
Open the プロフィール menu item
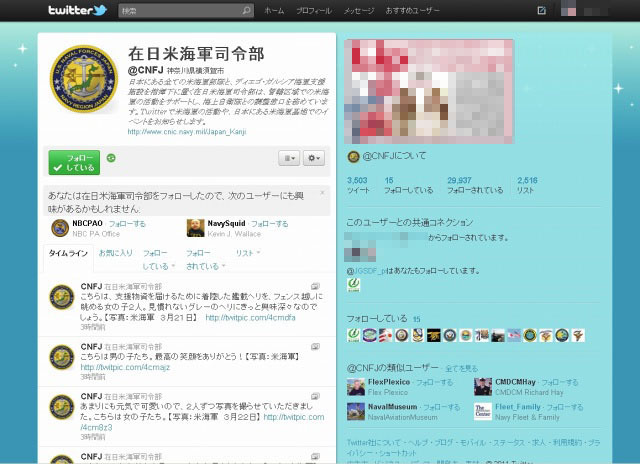pyautogui.click(x=314, y=11)
